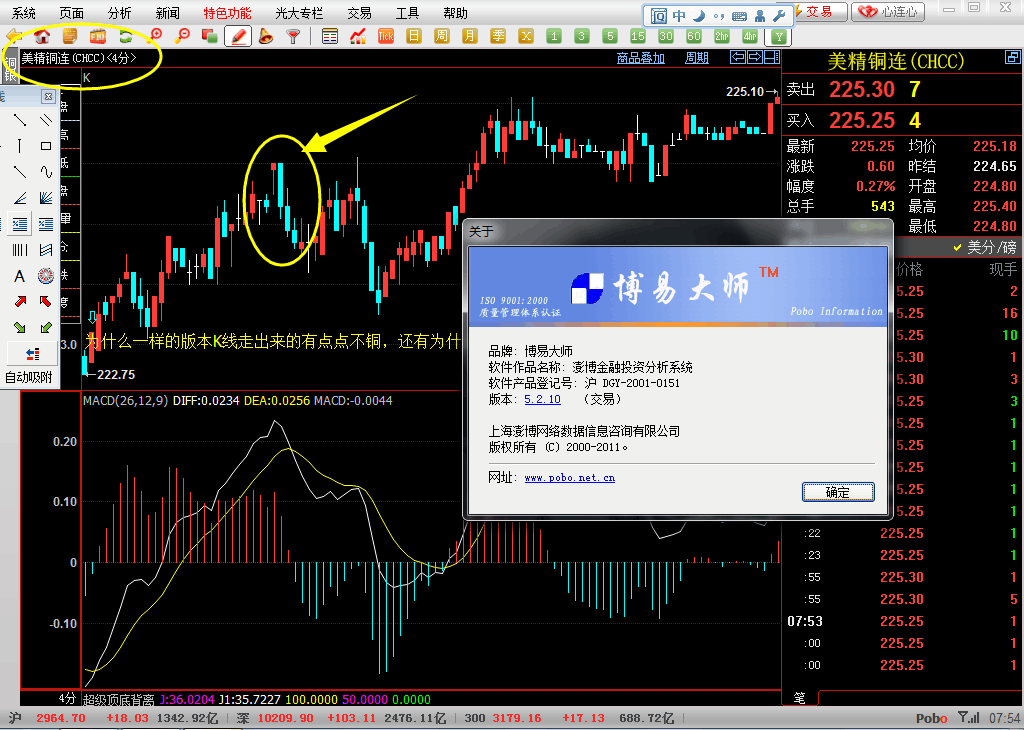
Task: Open the 周期 period selector
Action: (x=697, y=57)
